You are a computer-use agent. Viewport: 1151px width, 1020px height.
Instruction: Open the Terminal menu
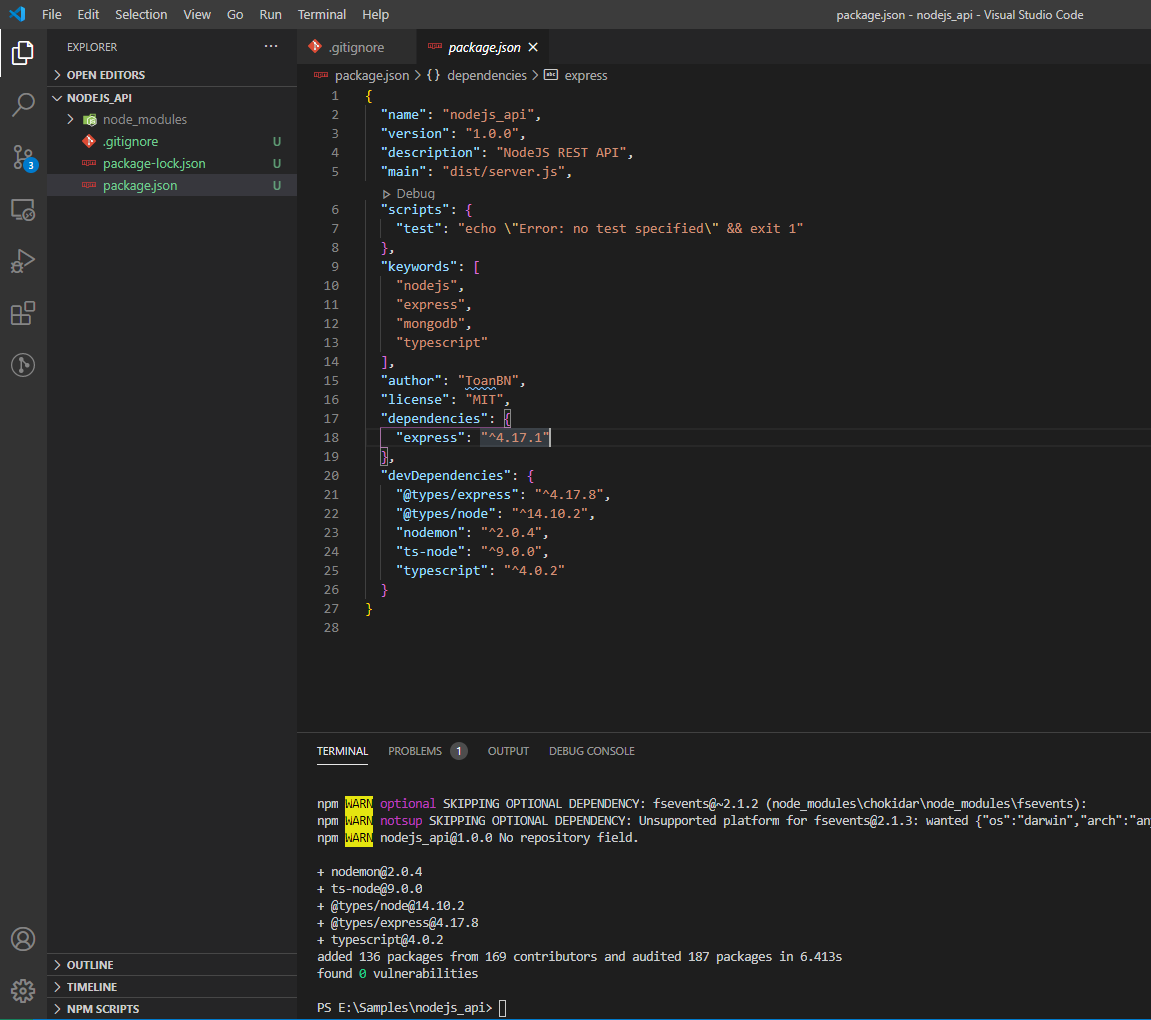click(321, 14)
